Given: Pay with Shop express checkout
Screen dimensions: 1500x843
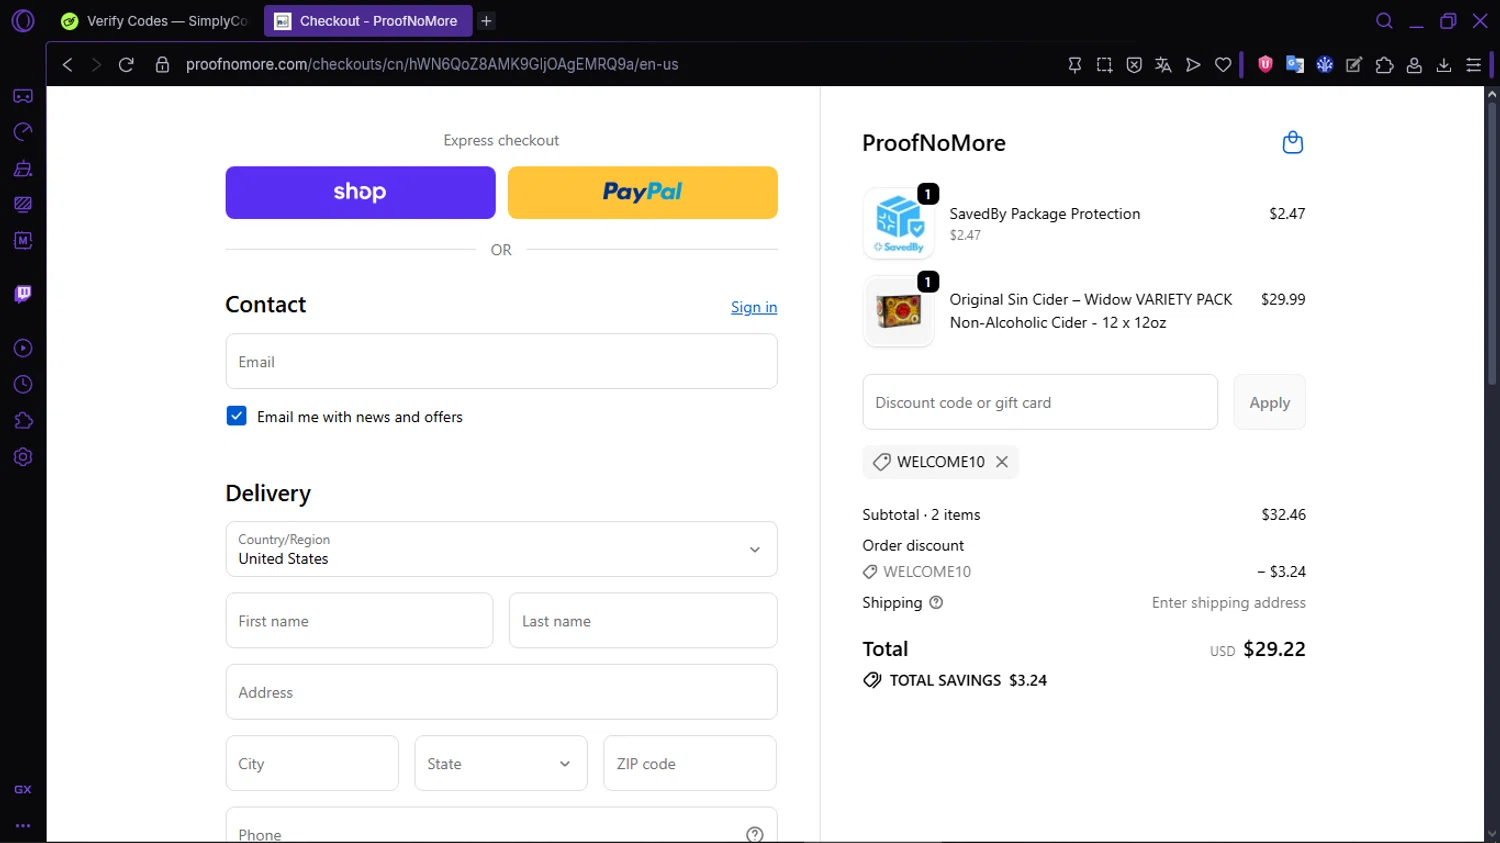Looking at the screenshot, I should tap(360, 192).
